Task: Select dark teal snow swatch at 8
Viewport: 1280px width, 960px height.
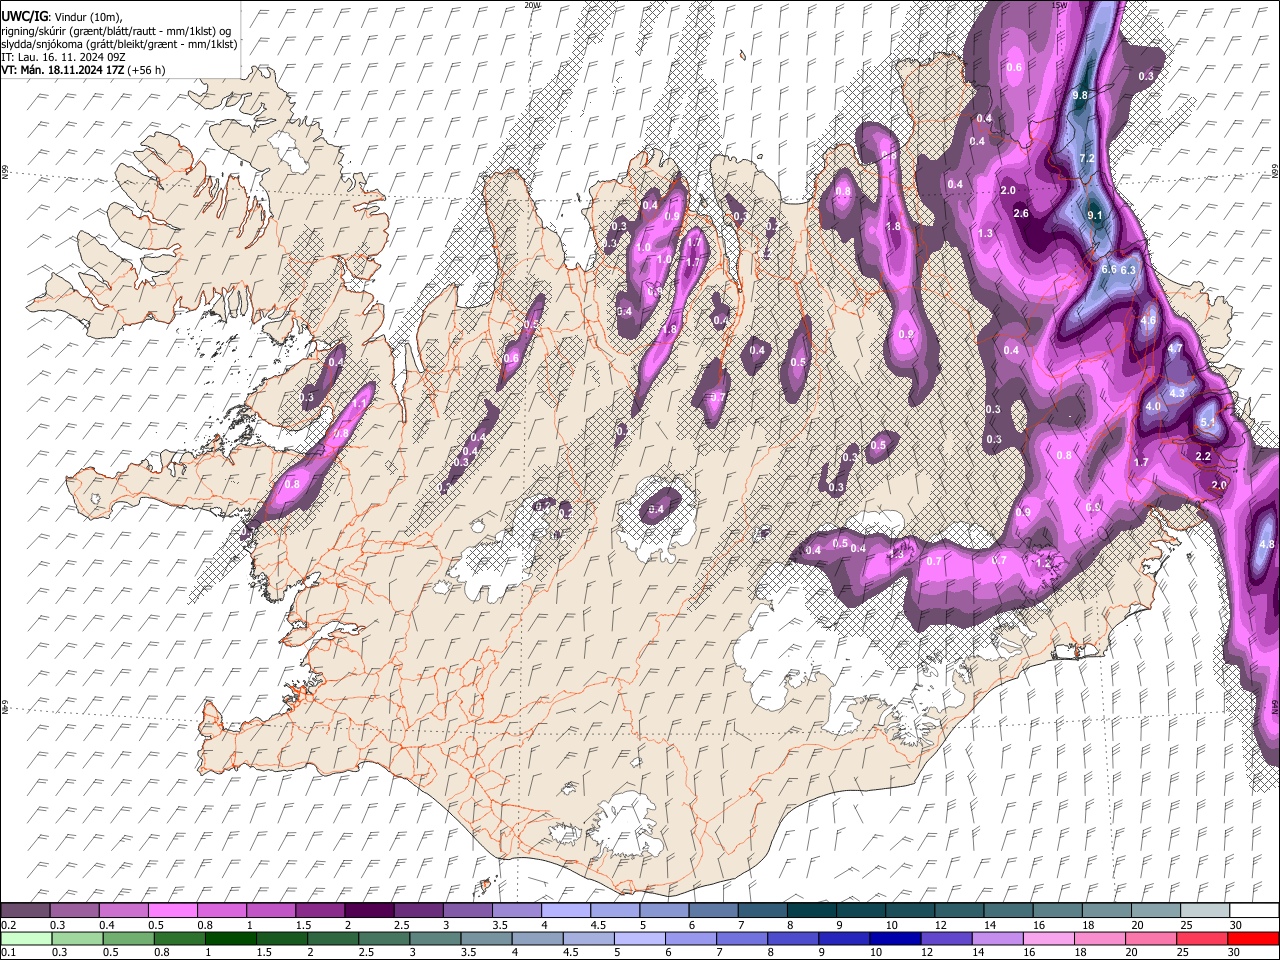Action: click(810, 910)
